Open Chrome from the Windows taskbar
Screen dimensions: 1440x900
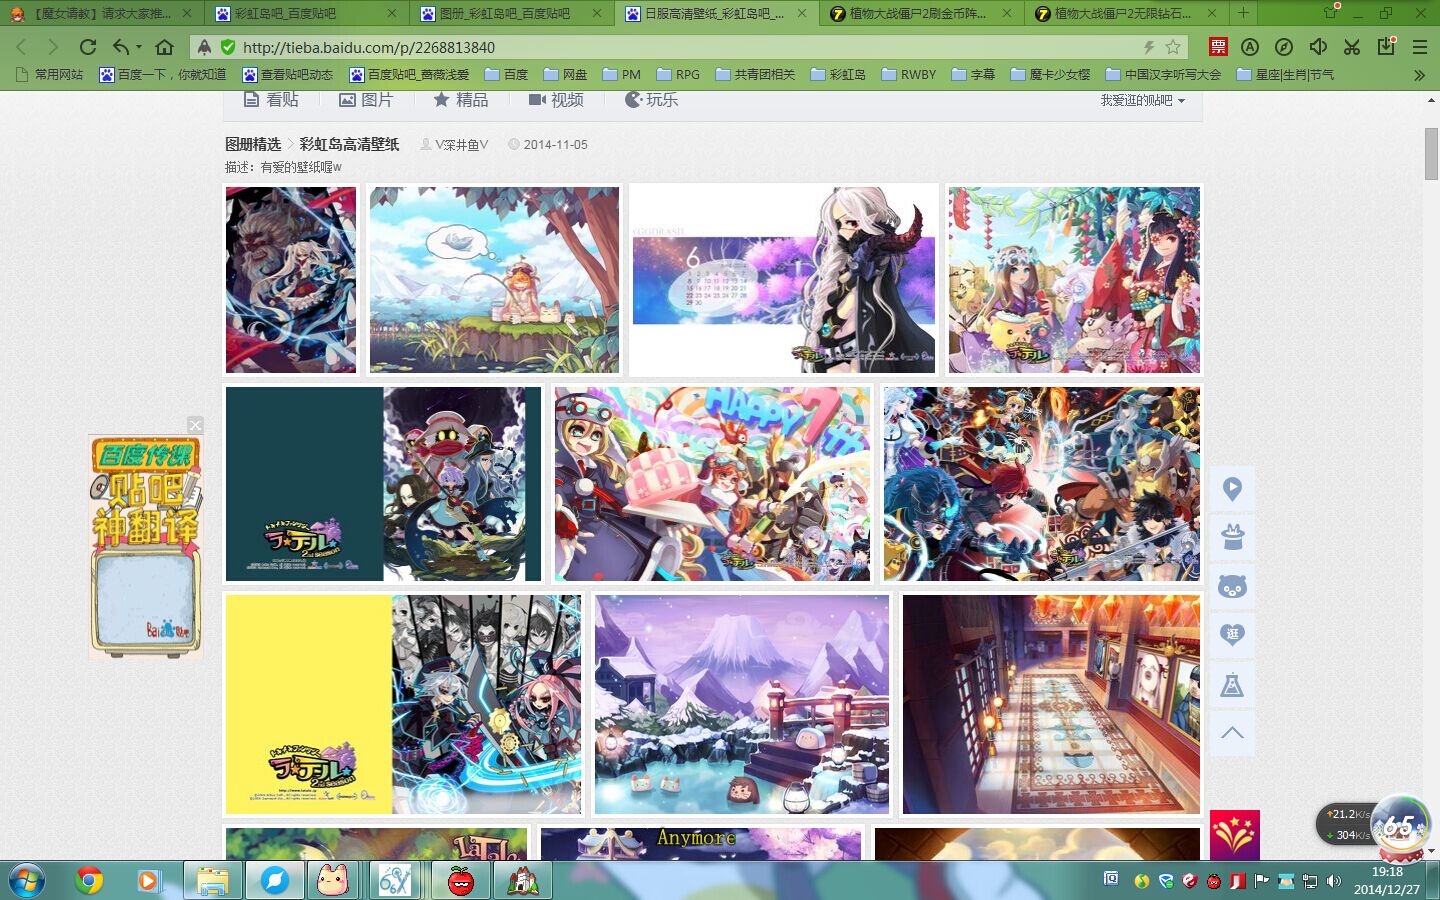89,880
